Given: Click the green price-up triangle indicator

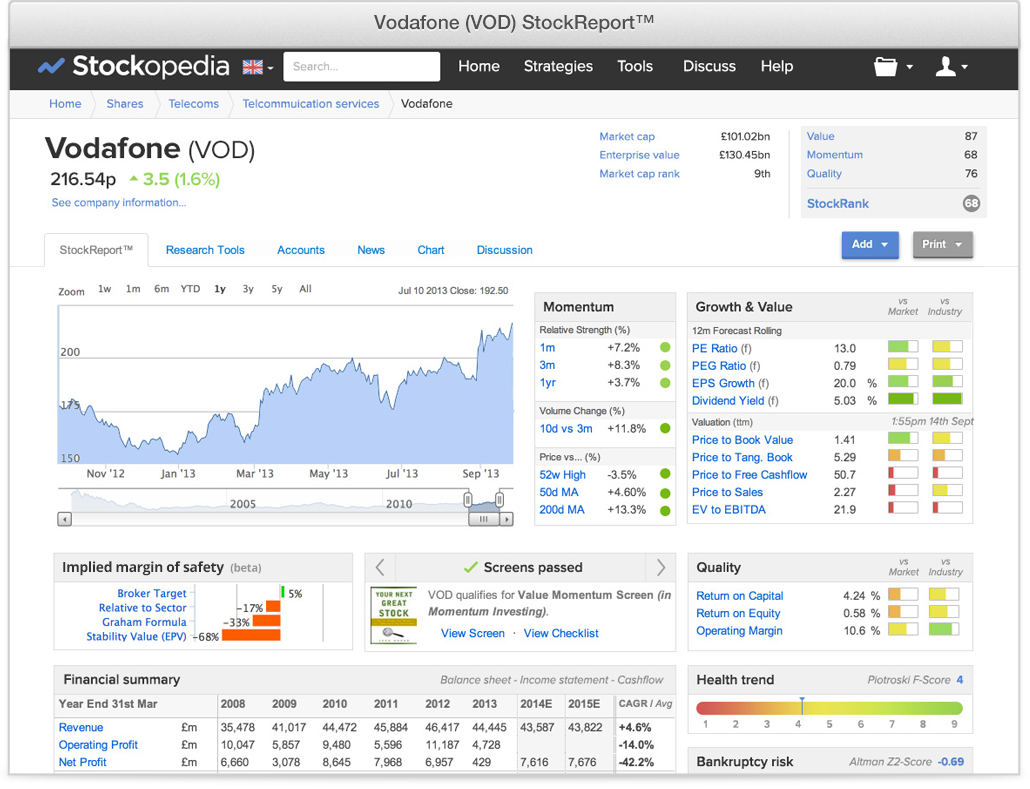Looking at the screenshot, I should tap(134, 178).
